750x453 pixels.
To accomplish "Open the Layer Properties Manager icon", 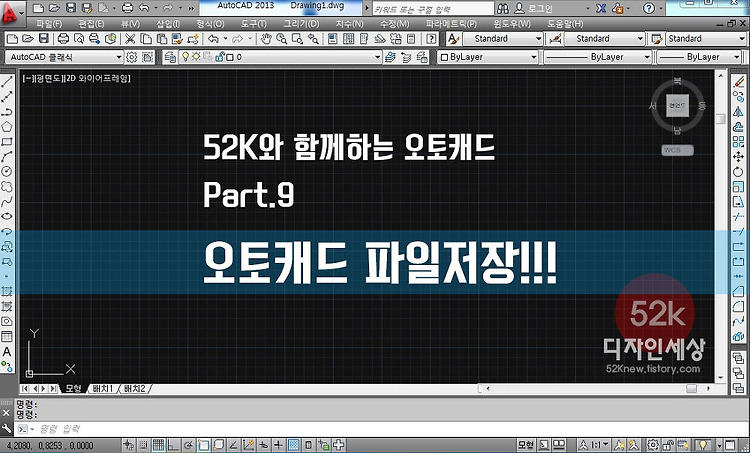I will [x=170, y=57].
